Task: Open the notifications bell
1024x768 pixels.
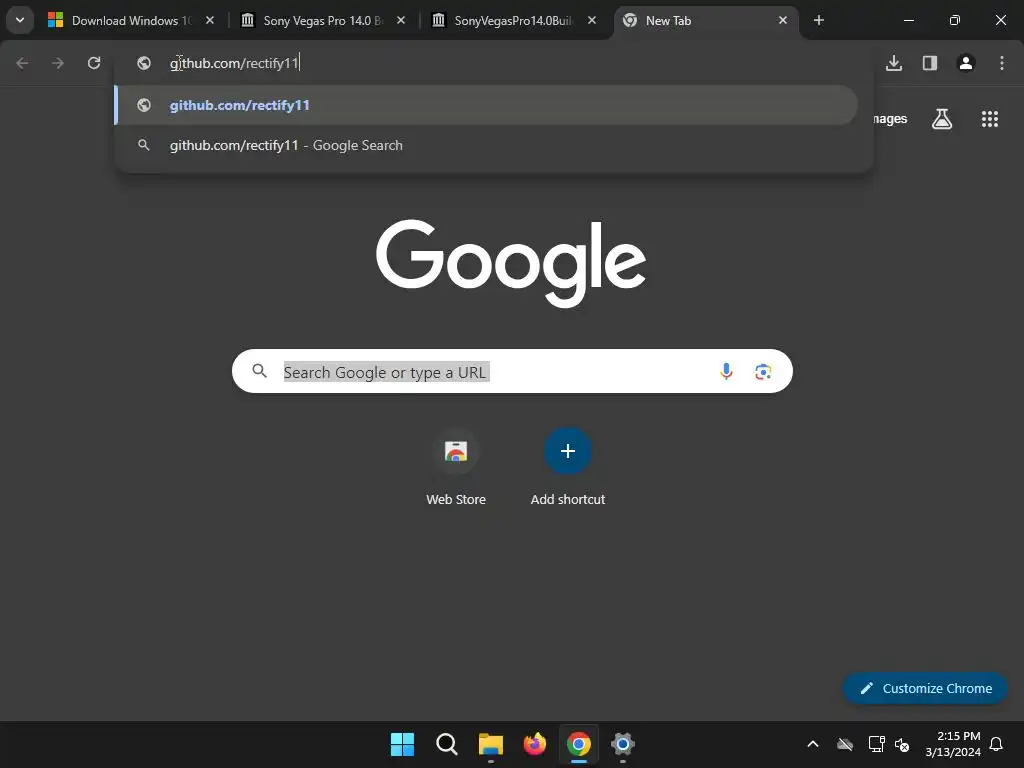Action: pyautogui.click(x=997, y=744)
